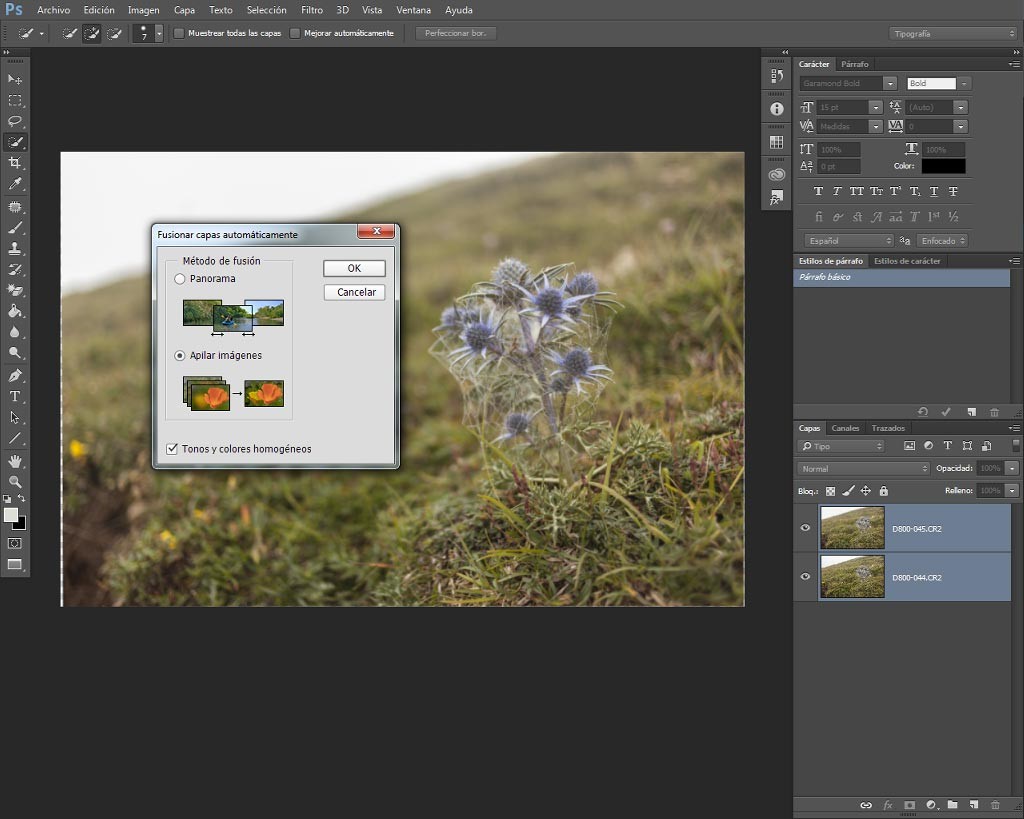Open the Tipografía workspace dropdown
The image size is (1024, 819).
(953, 33)
